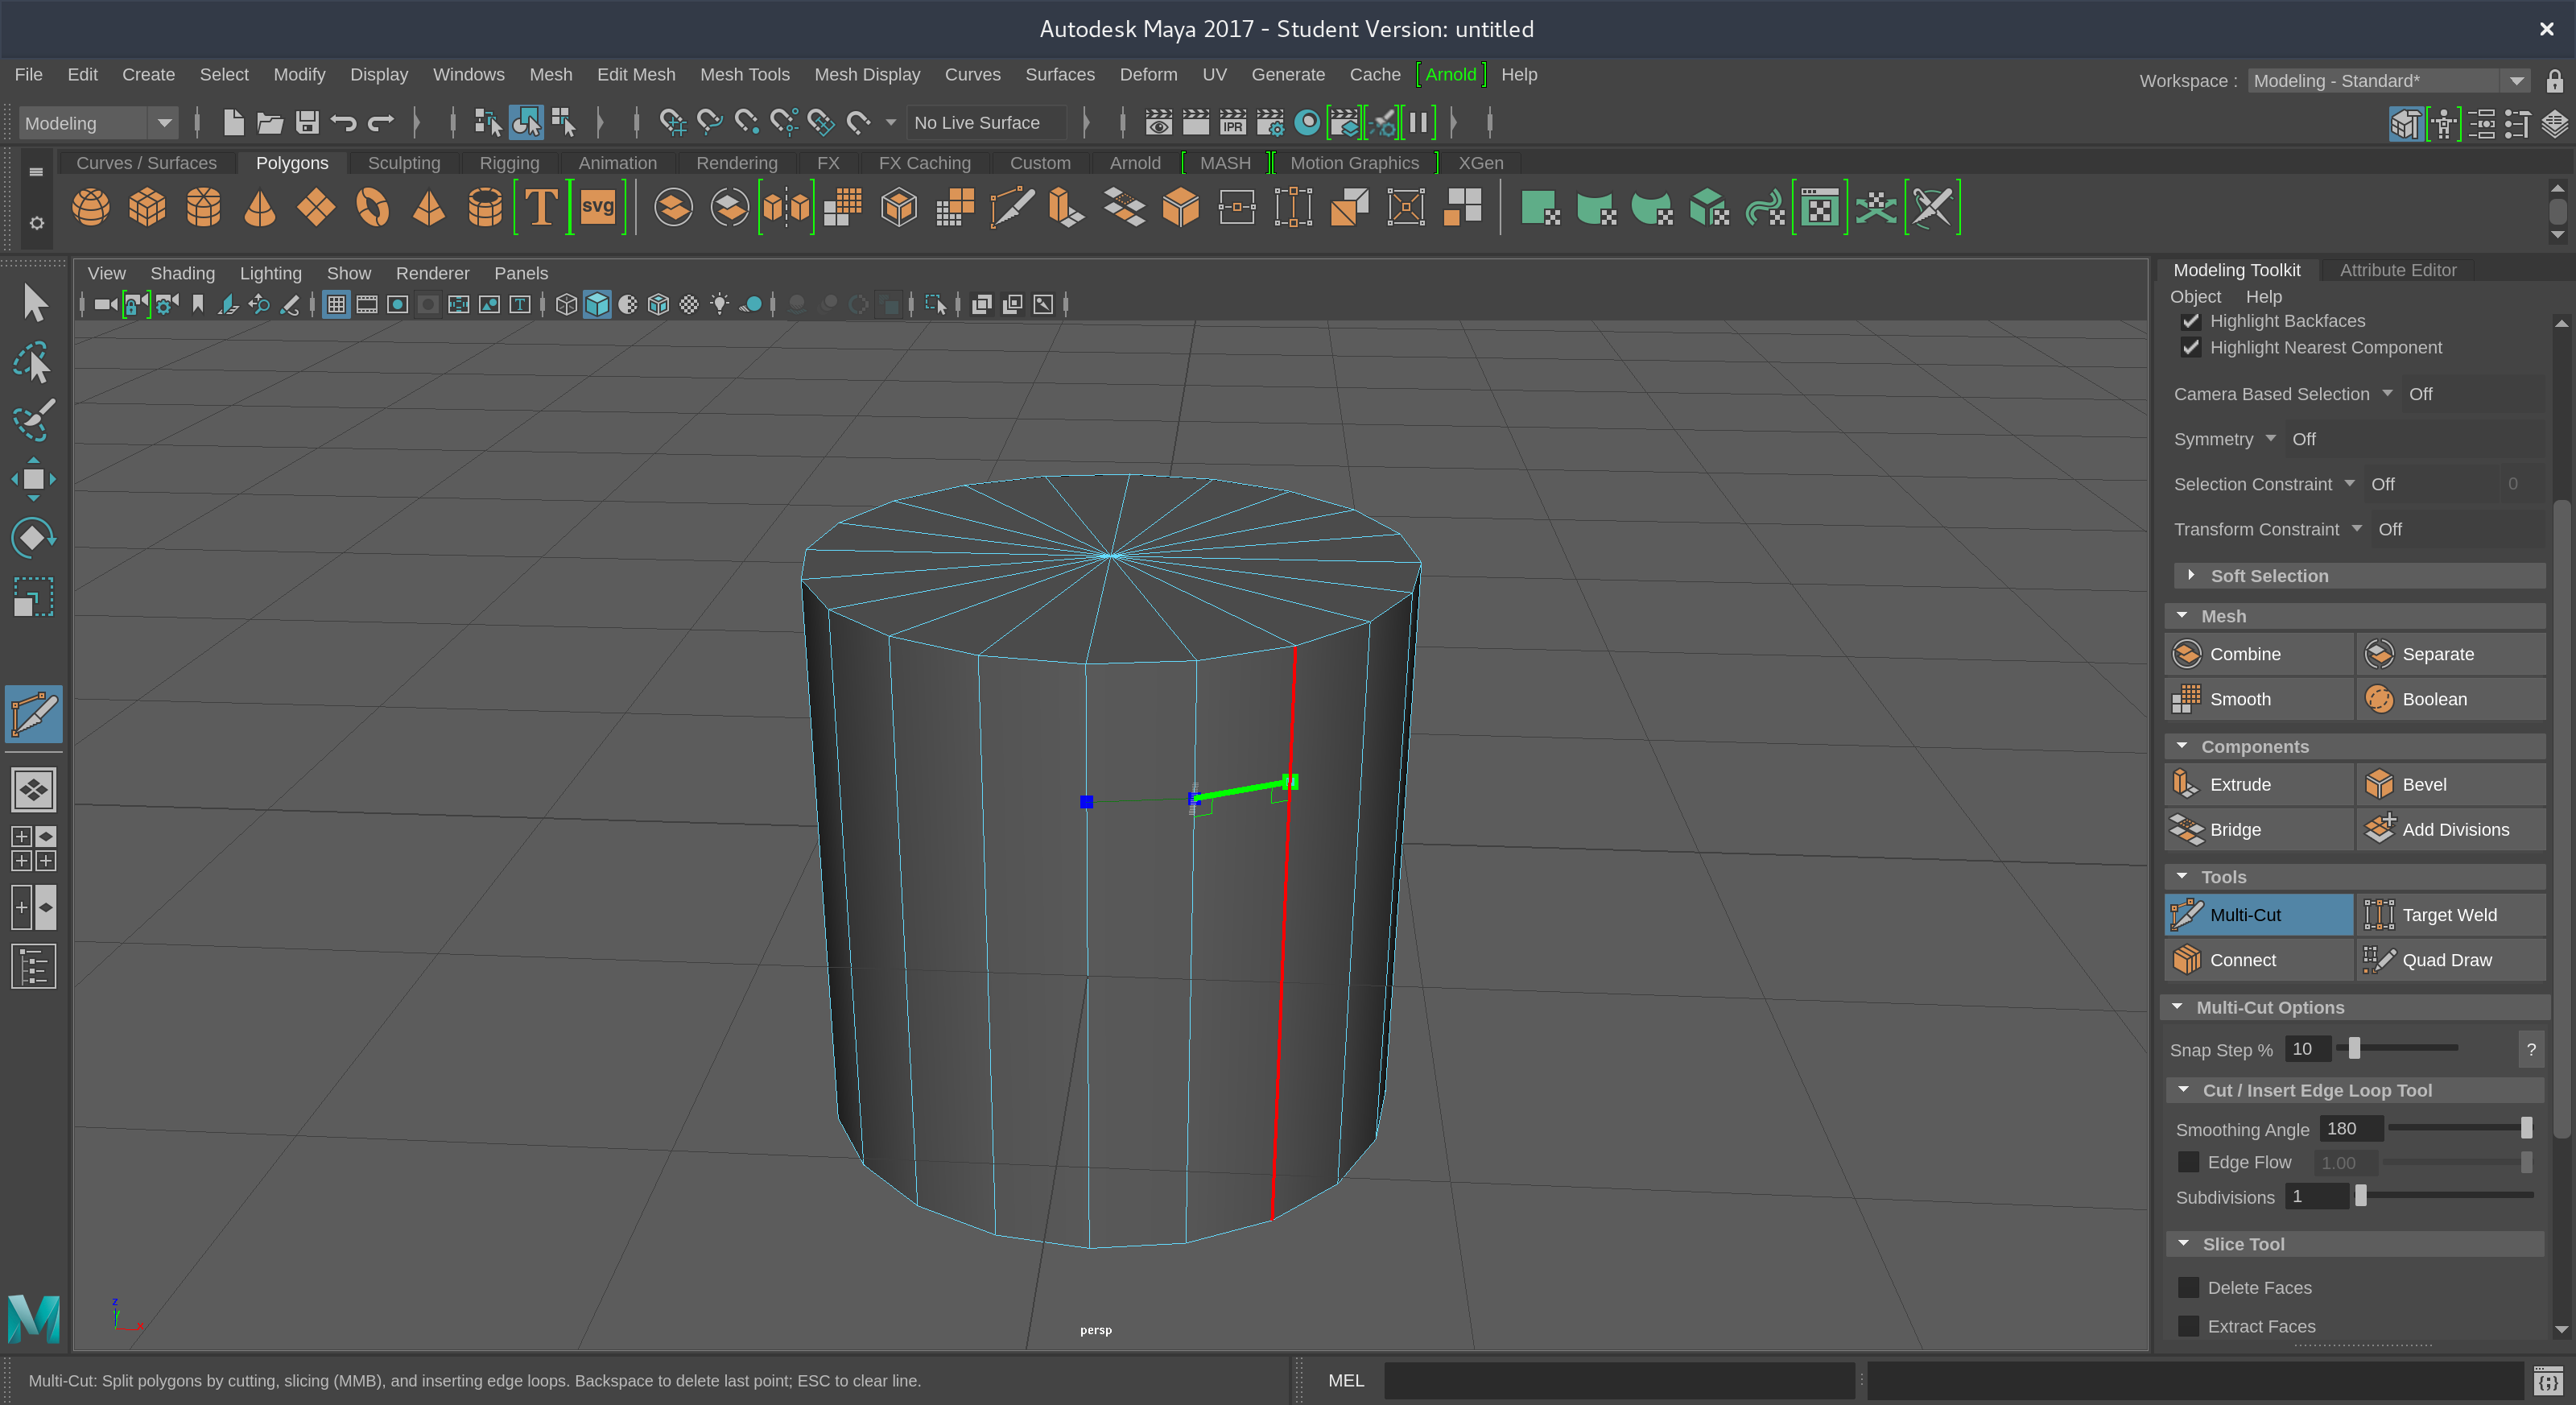Click the Target Weld button
Viewport: 2576px width, 1405px height.
2451,915
